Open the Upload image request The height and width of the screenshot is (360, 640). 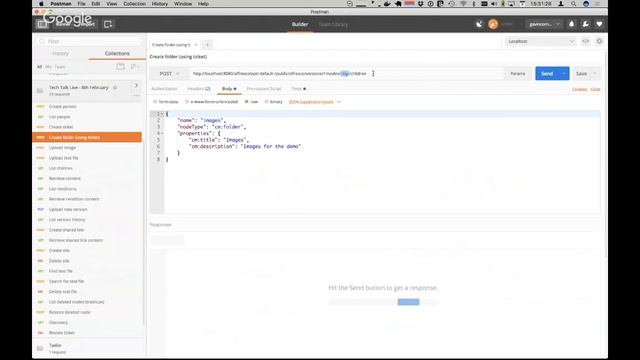(87, 148)
